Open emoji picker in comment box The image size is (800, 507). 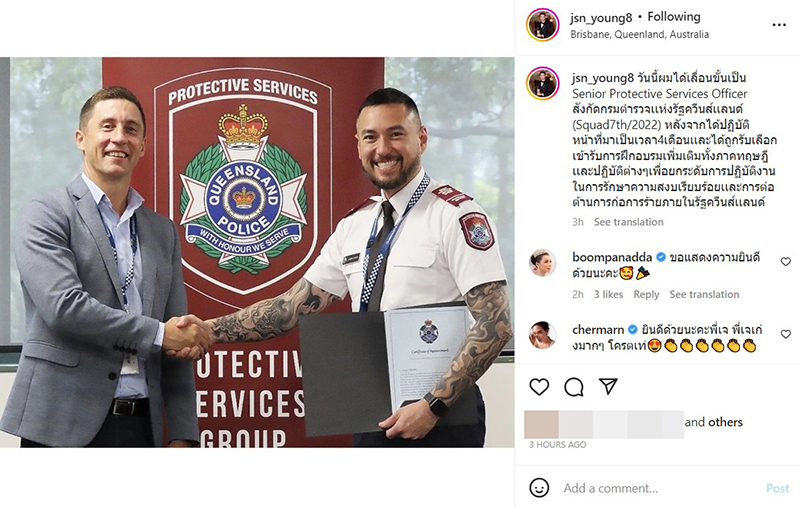click(539, 488)
